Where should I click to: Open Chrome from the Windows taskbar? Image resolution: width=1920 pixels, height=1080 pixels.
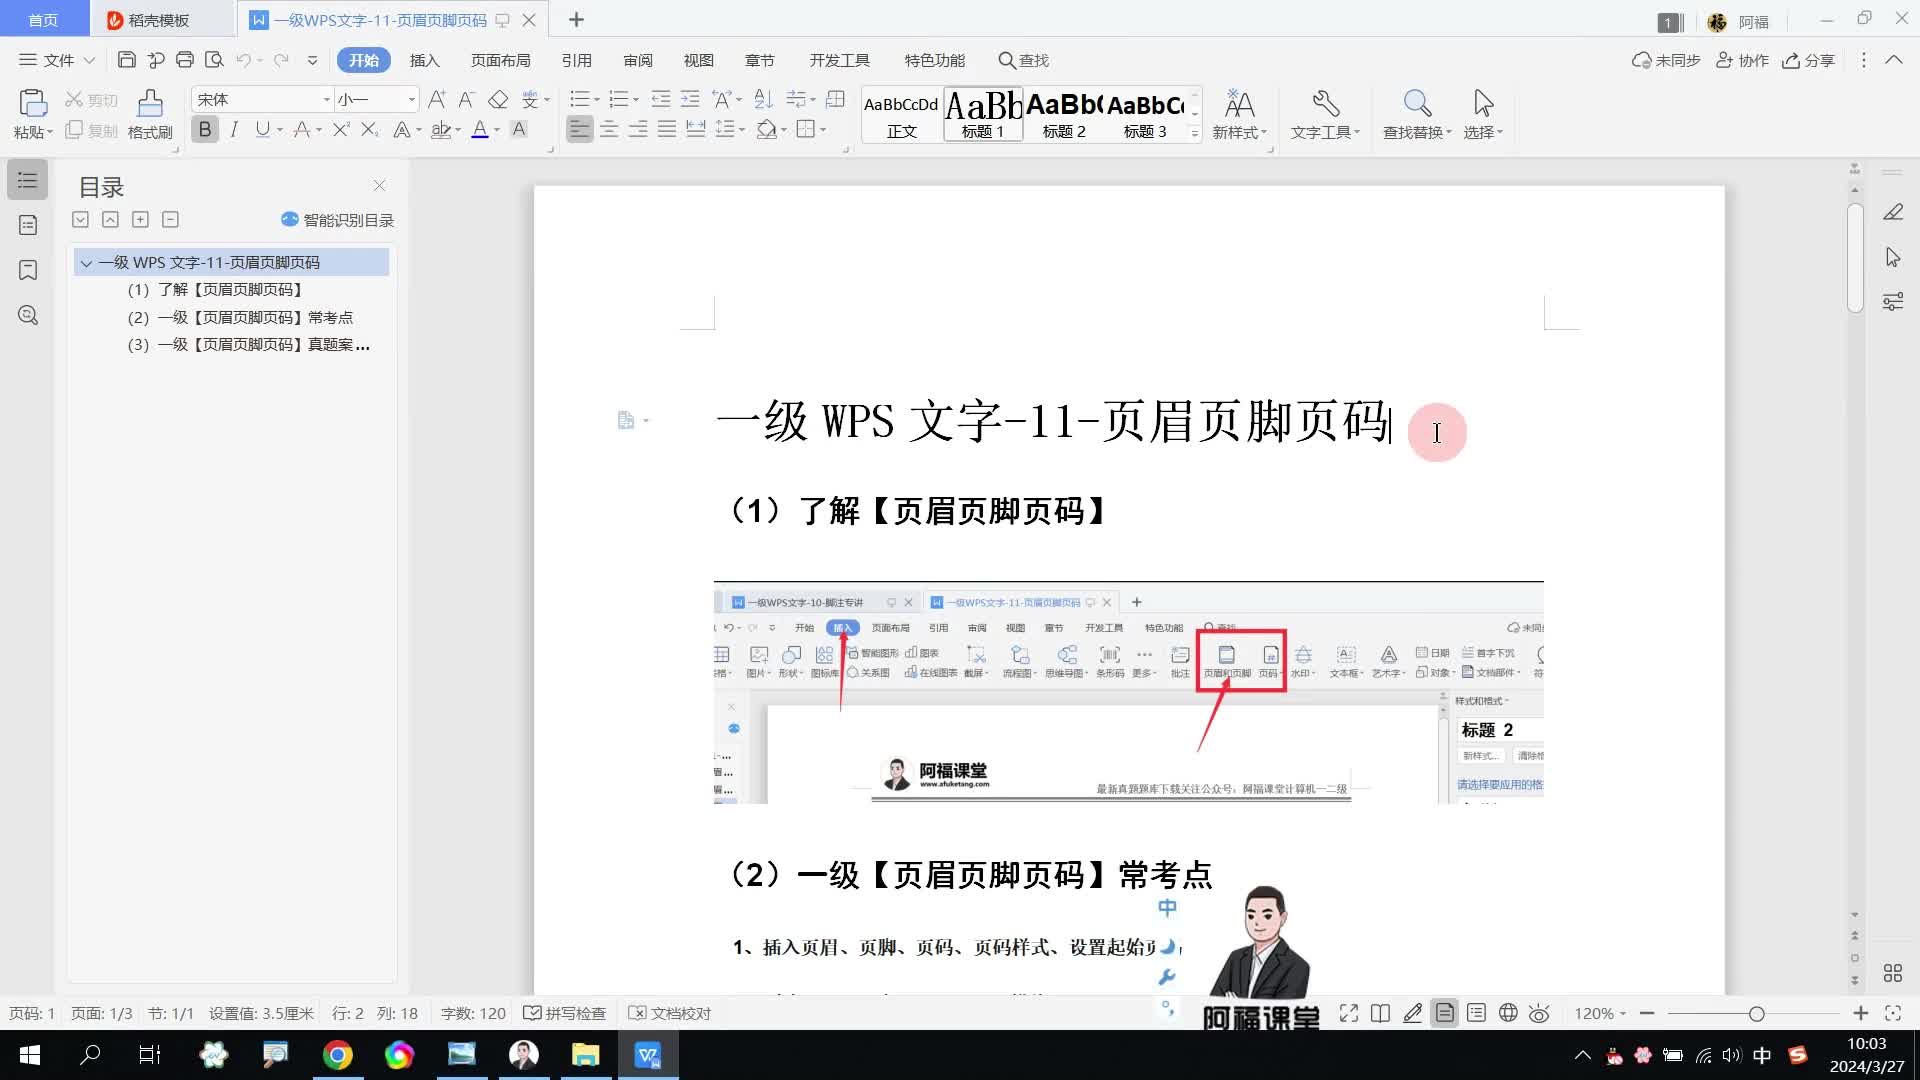337,1055
